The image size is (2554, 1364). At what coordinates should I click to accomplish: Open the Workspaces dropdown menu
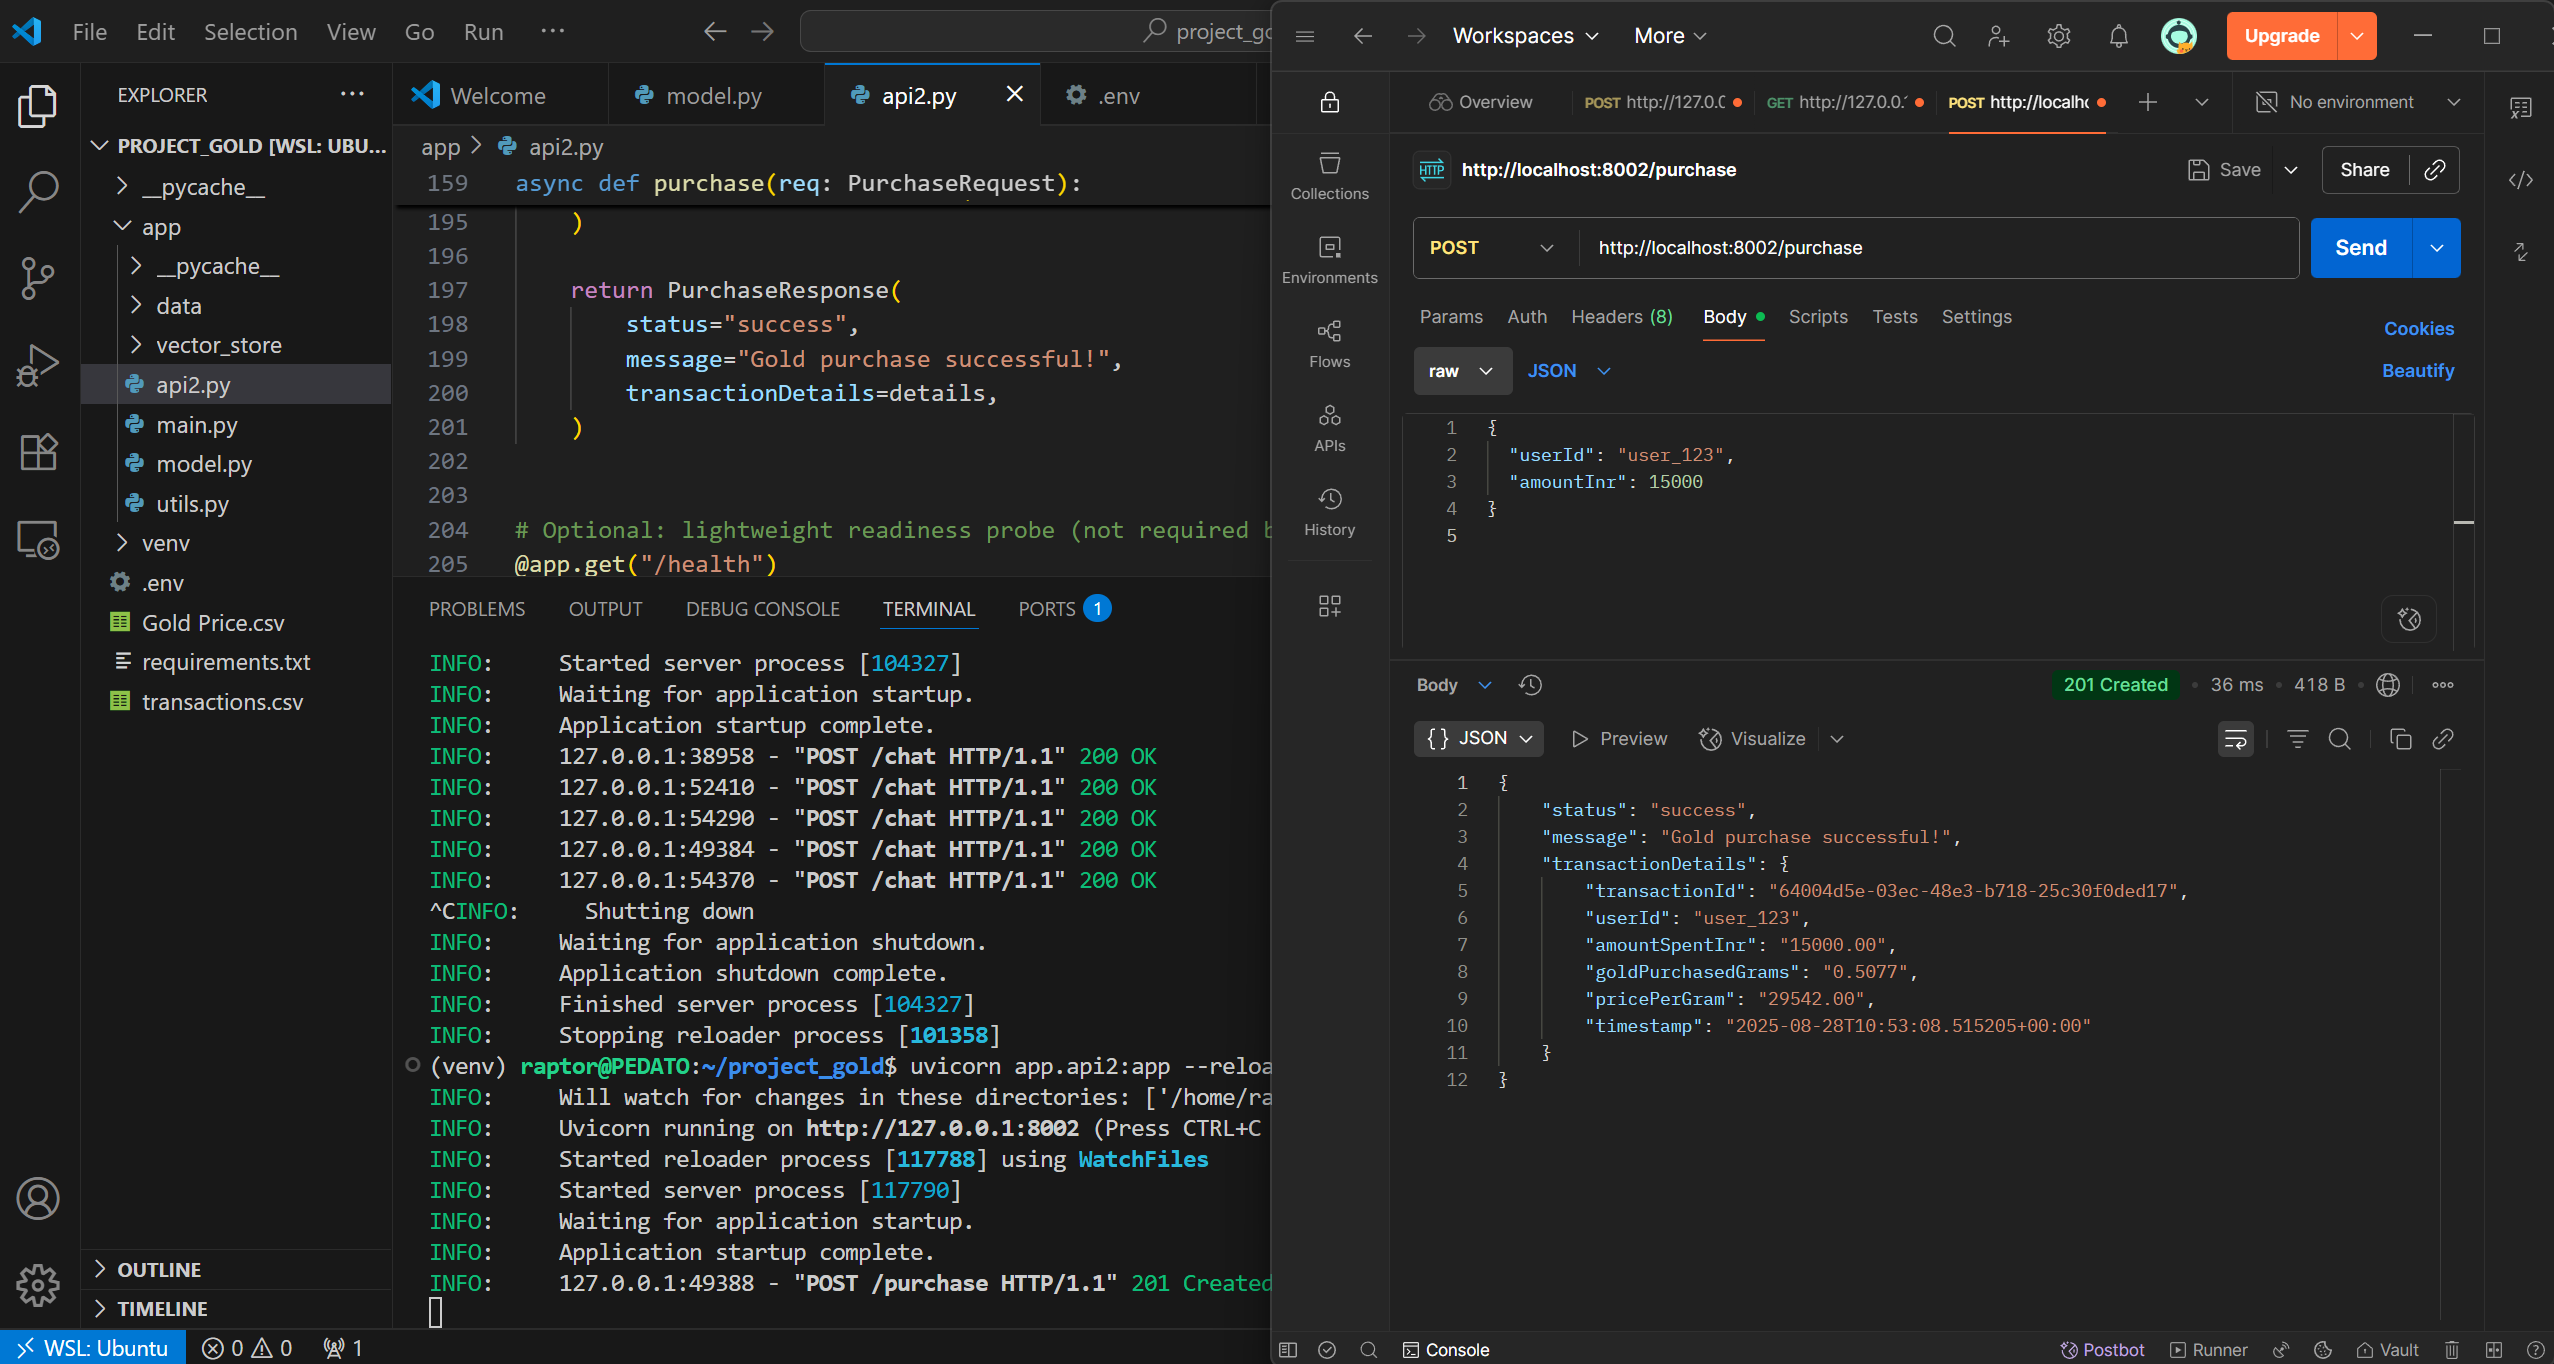pos(1525,36)
